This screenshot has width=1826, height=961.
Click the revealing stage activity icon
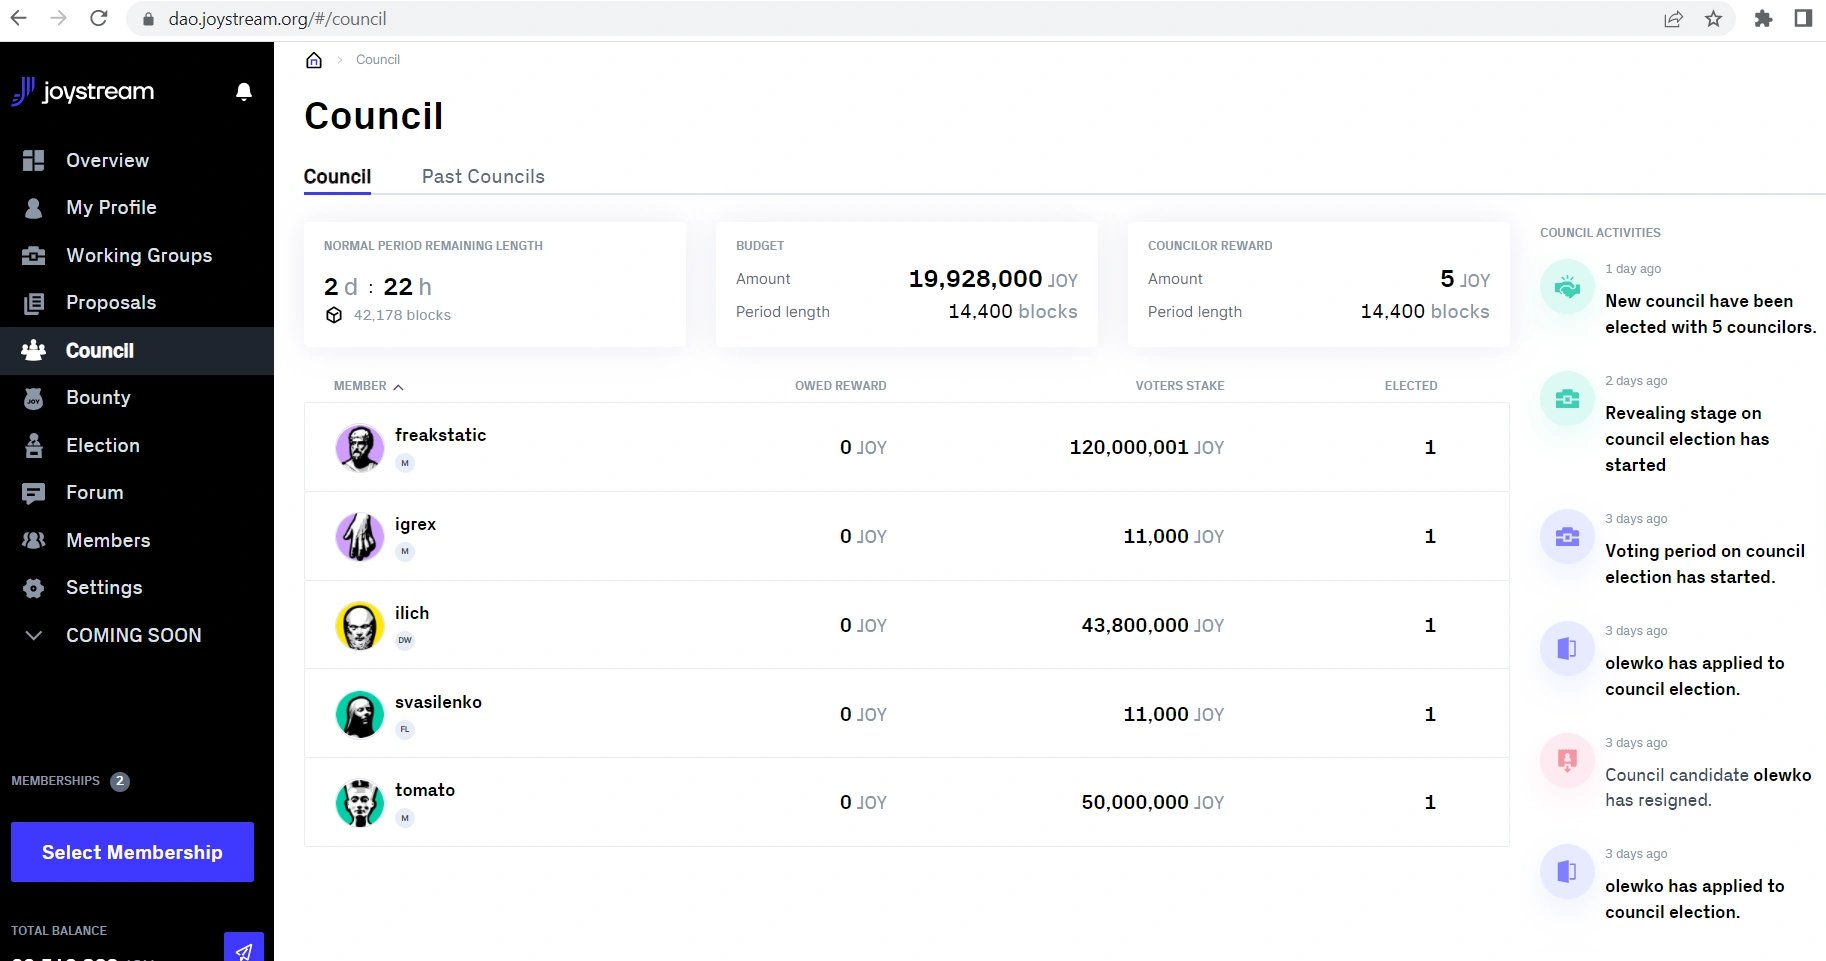click(x=1567, y=399)
